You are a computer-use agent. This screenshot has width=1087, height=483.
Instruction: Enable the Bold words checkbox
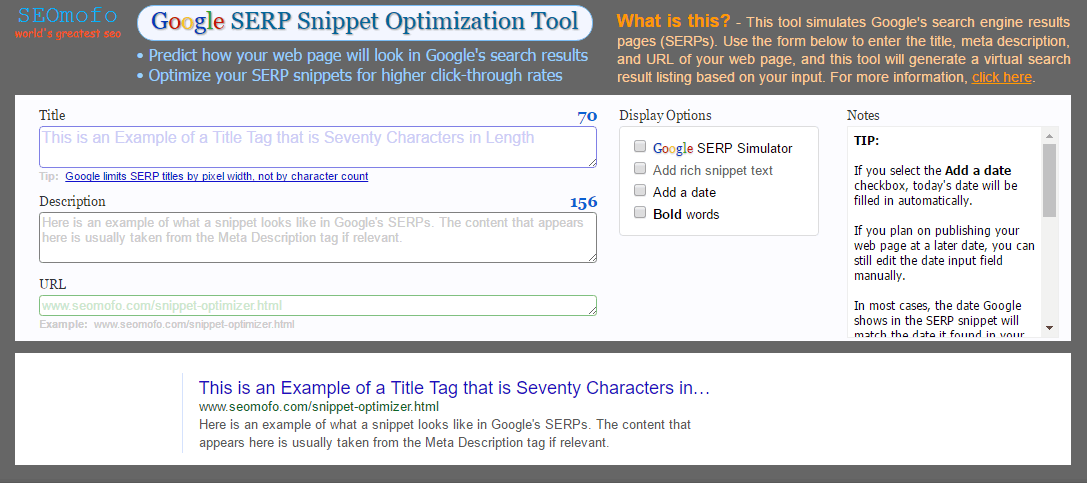pos(640,213)
